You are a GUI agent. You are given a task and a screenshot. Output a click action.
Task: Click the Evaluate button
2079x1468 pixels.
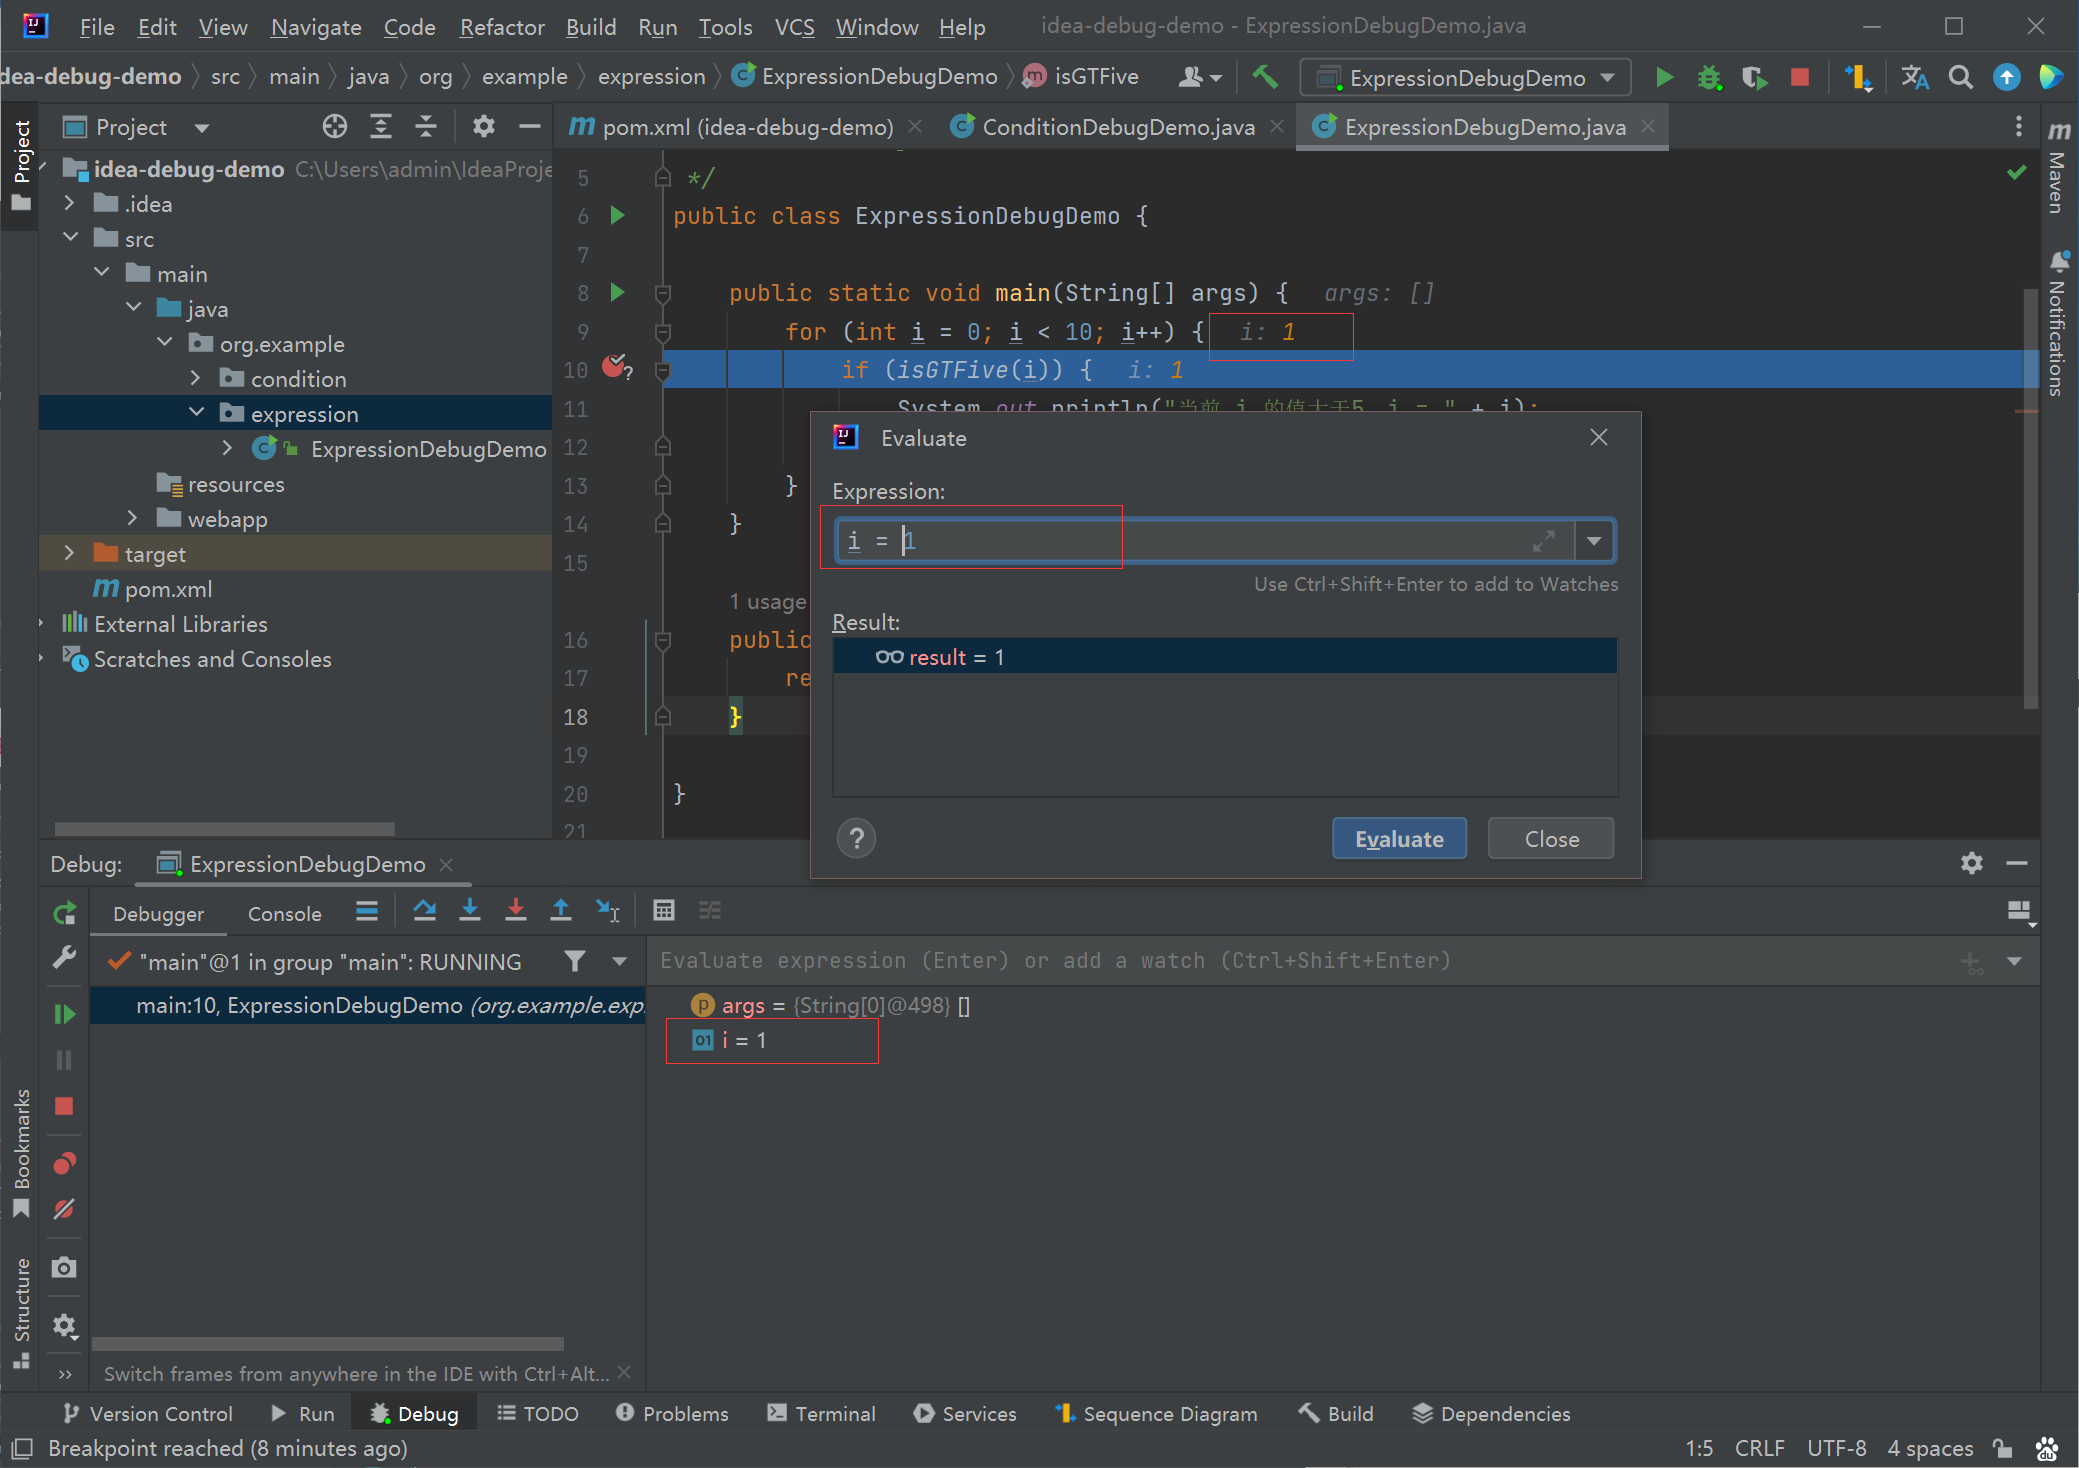1399,838
